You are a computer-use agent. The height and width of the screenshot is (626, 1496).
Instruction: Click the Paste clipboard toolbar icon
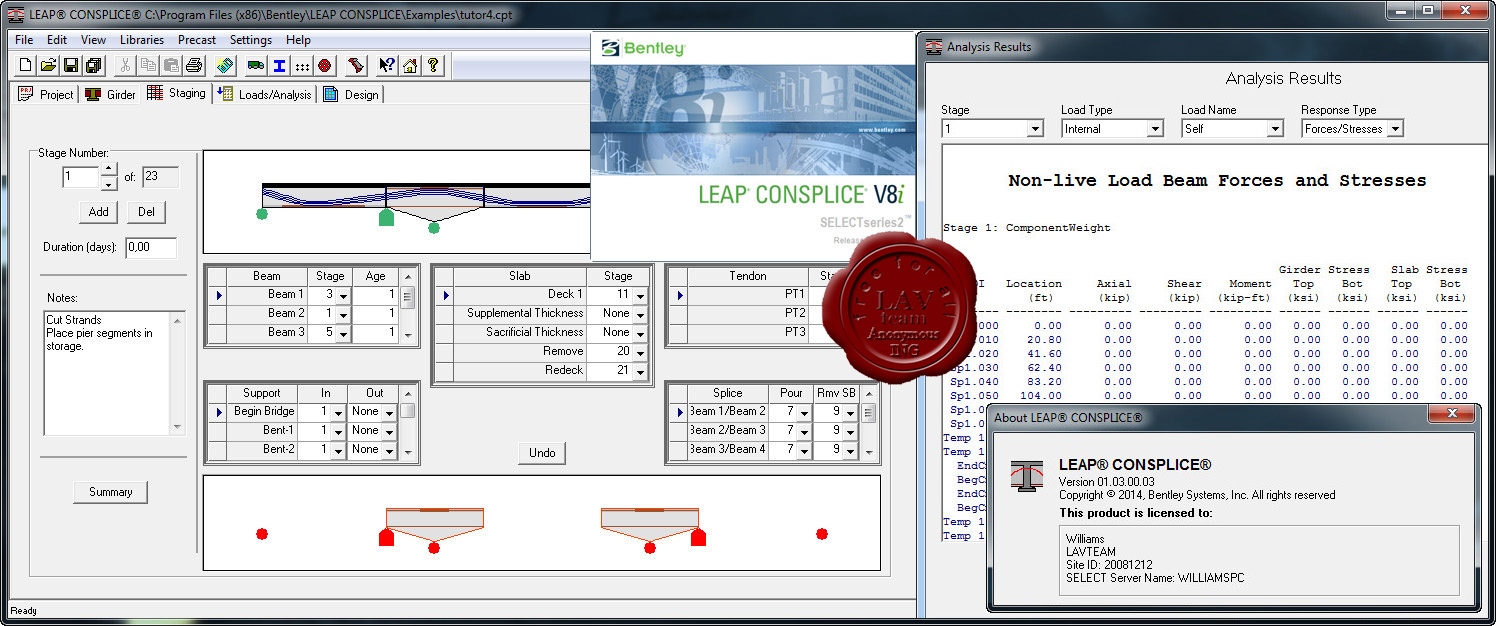pyautogui.click(x=171, y=66)
